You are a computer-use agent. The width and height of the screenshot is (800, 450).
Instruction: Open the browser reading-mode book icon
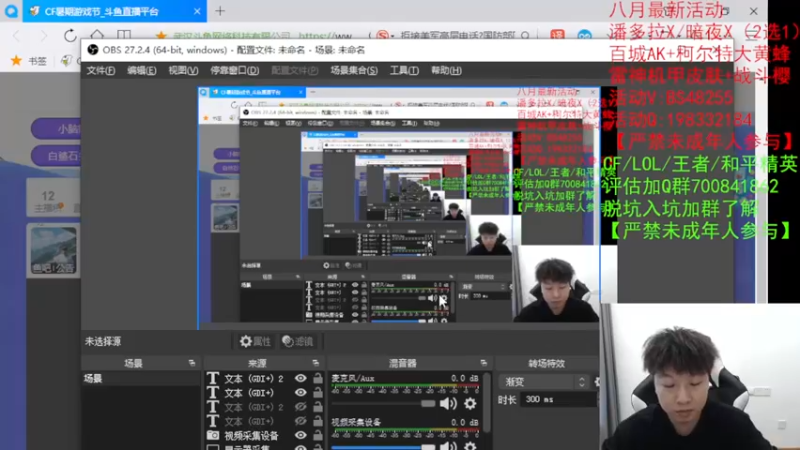point(124,35)
